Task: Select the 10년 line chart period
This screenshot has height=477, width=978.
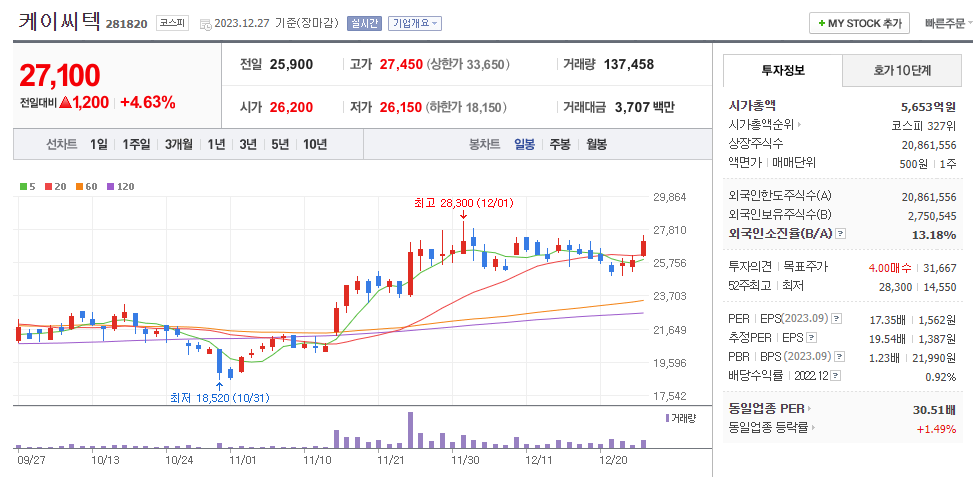Action: tap(315, 145)
